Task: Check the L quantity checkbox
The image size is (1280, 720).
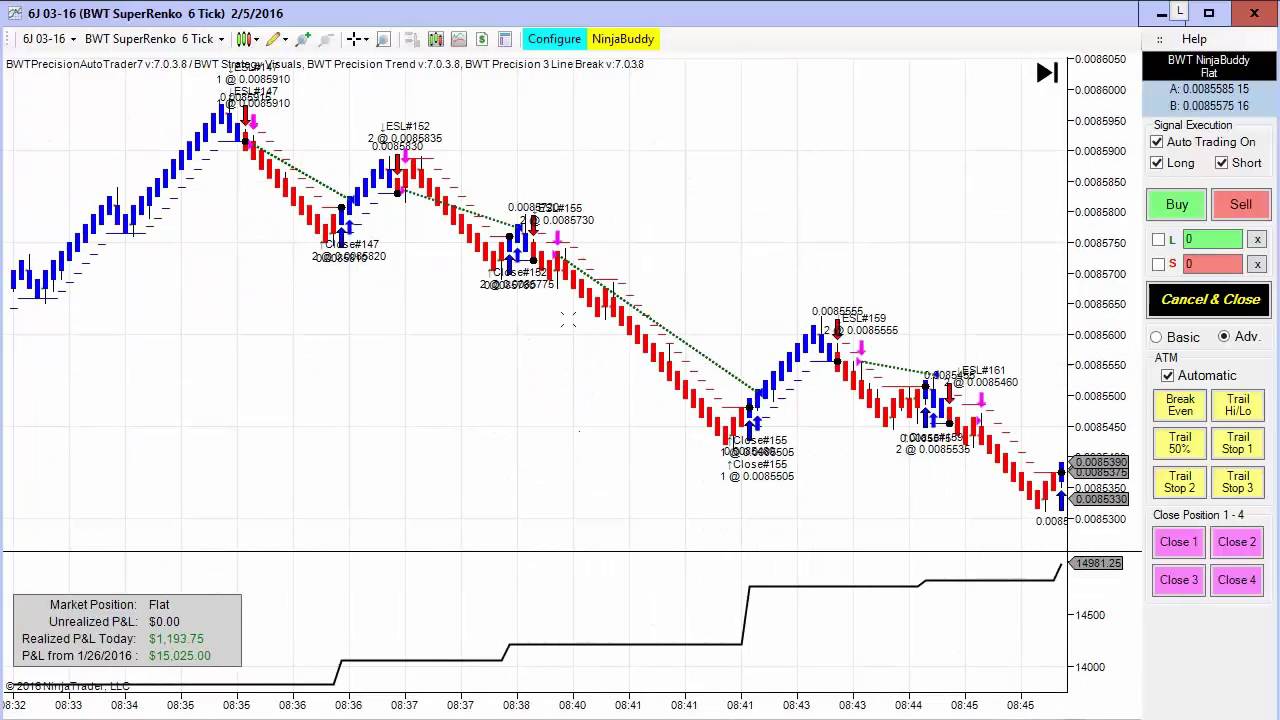Action: 1158,239
